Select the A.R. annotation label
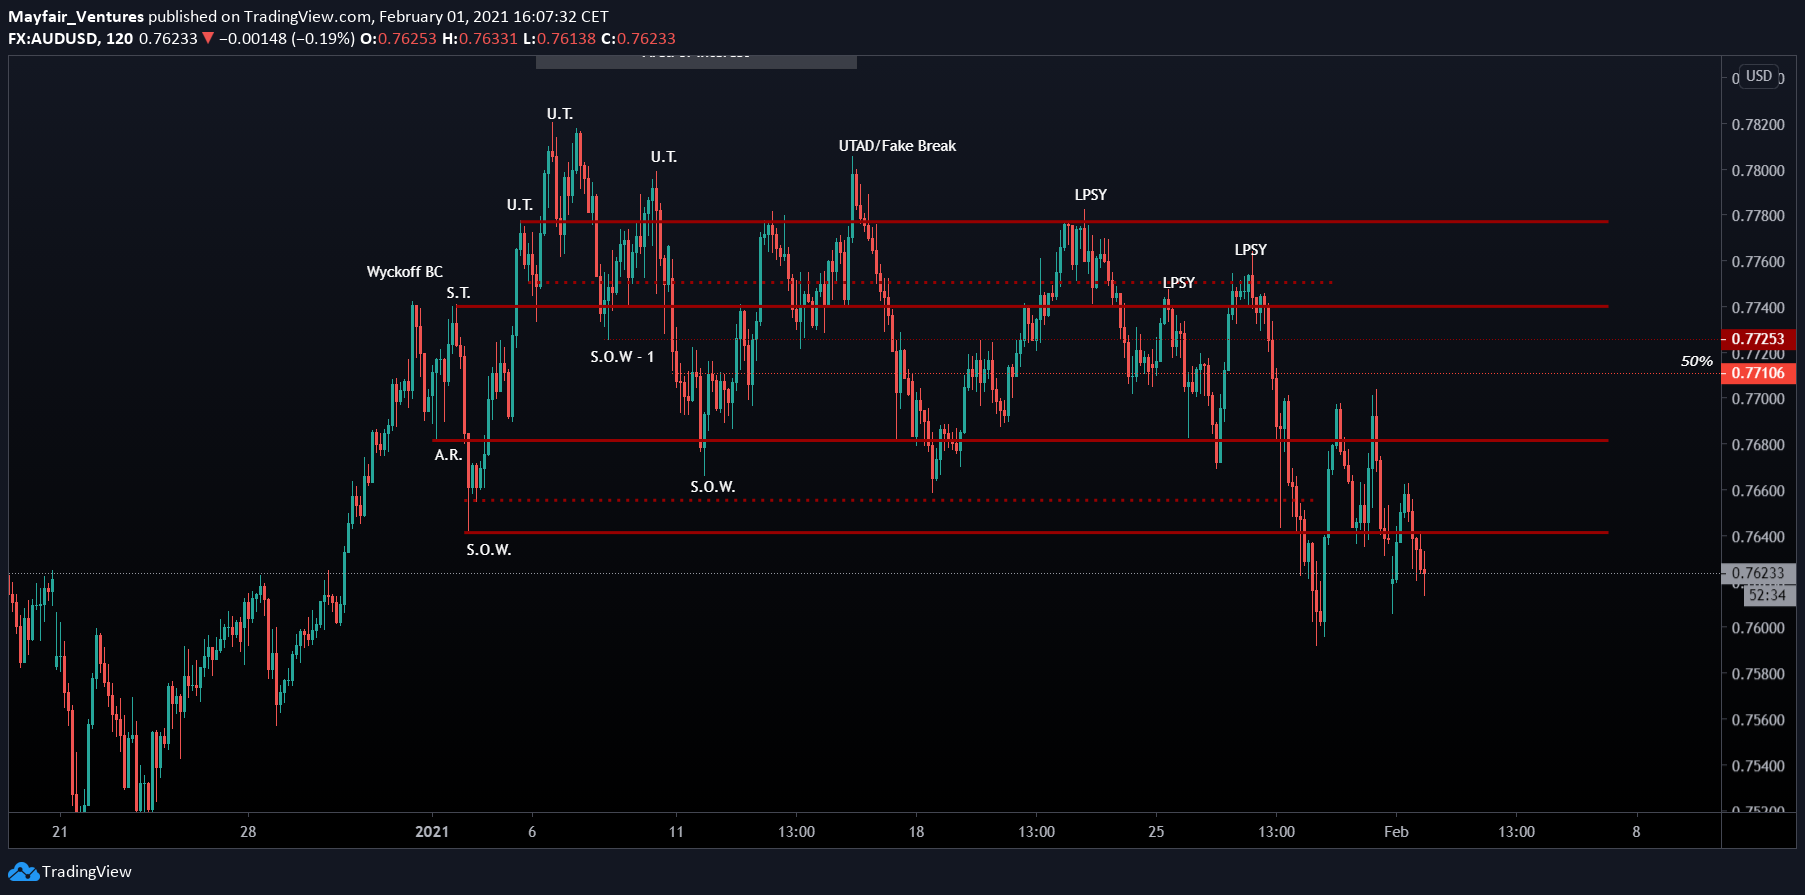 click(448, 455)
